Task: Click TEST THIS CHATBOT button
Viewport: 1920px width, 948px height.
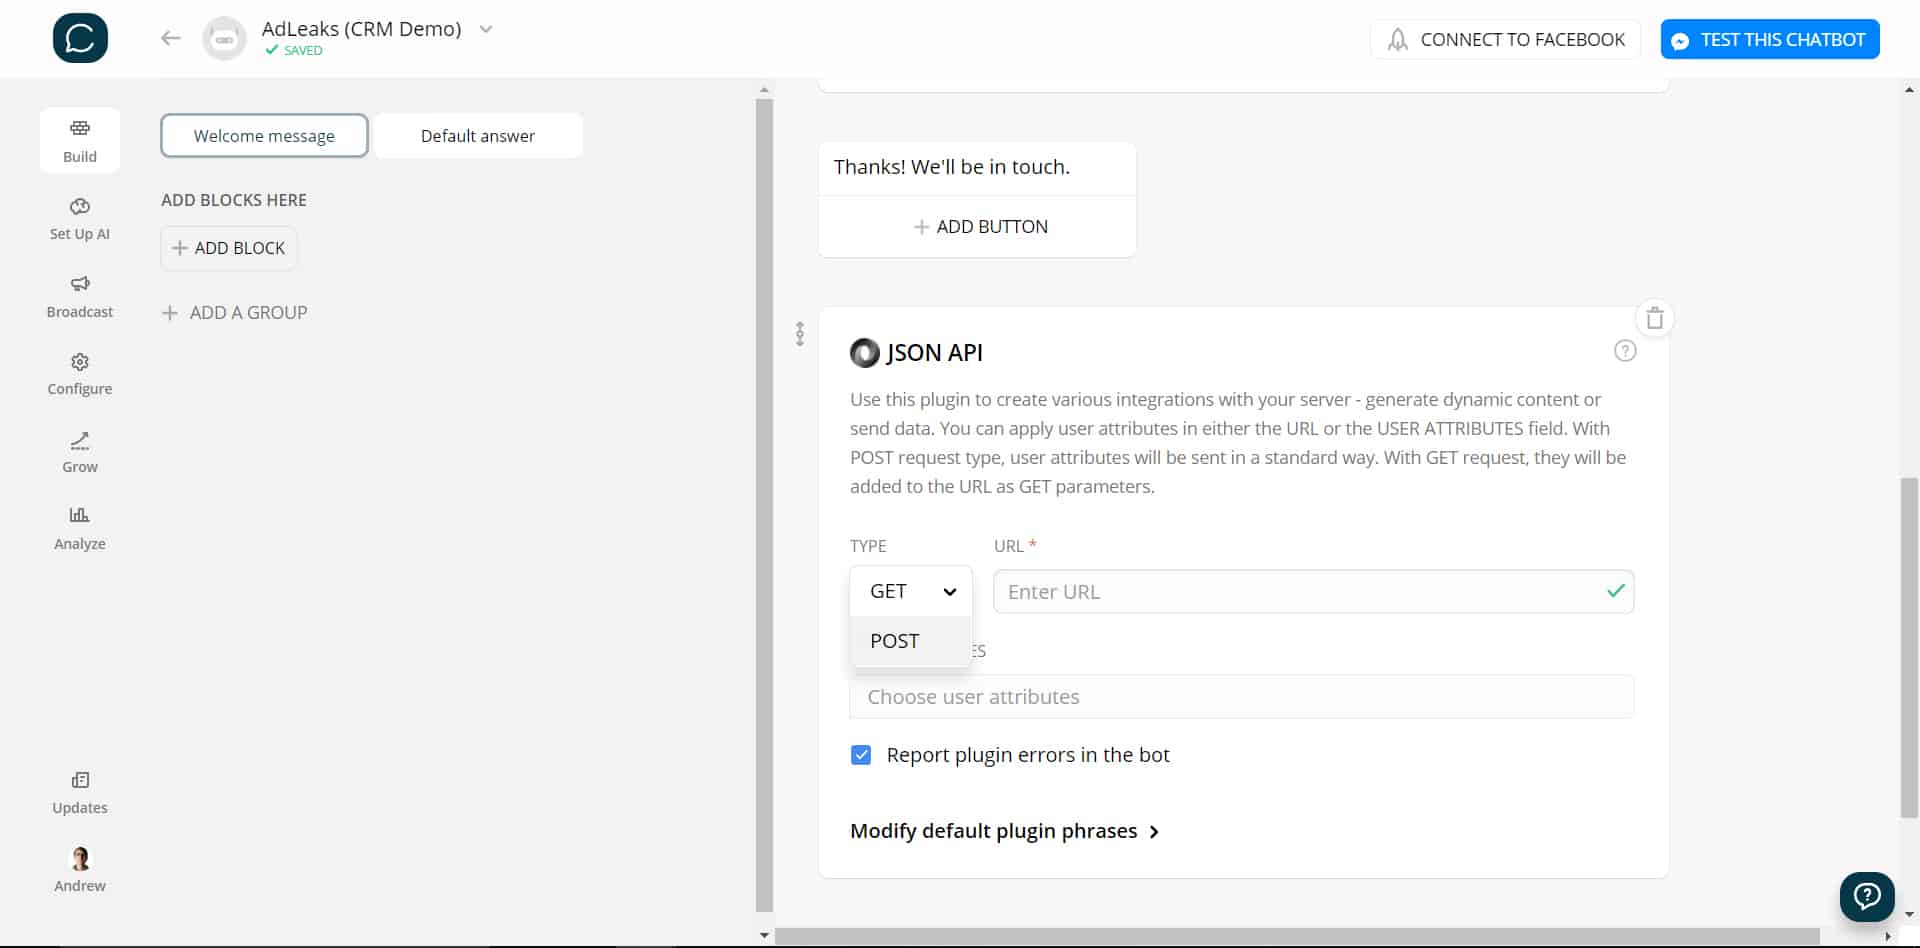Action: point(1770,39)
